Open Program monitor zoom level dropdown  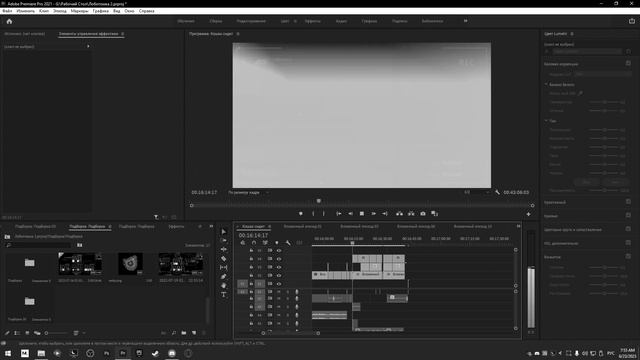249,192
